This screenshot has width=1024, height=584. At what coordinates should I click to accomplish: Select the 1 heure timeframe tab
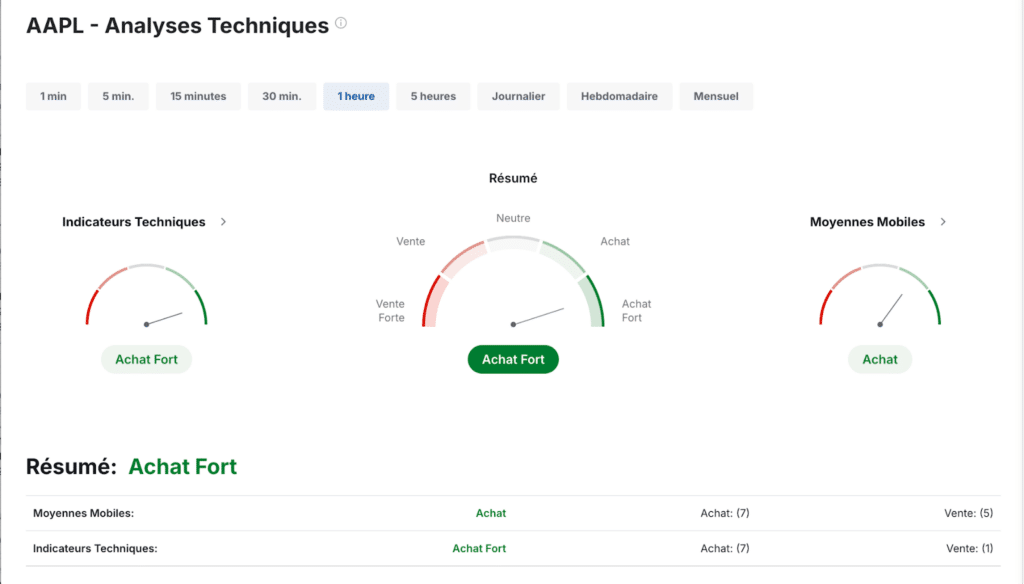click(x=356, y=96)
